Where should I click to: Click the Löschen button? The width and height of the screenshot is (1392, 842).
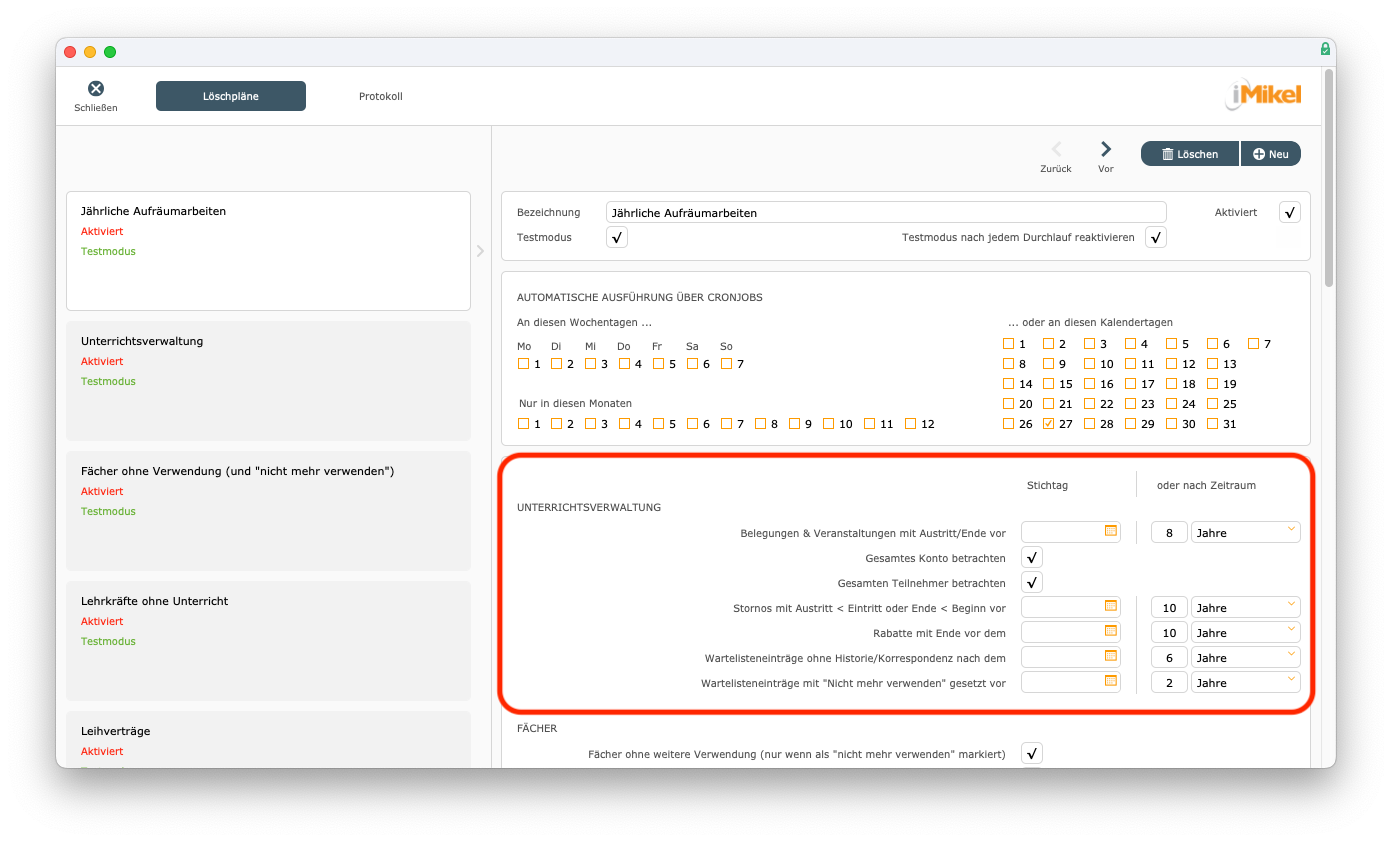(1190, 154)
